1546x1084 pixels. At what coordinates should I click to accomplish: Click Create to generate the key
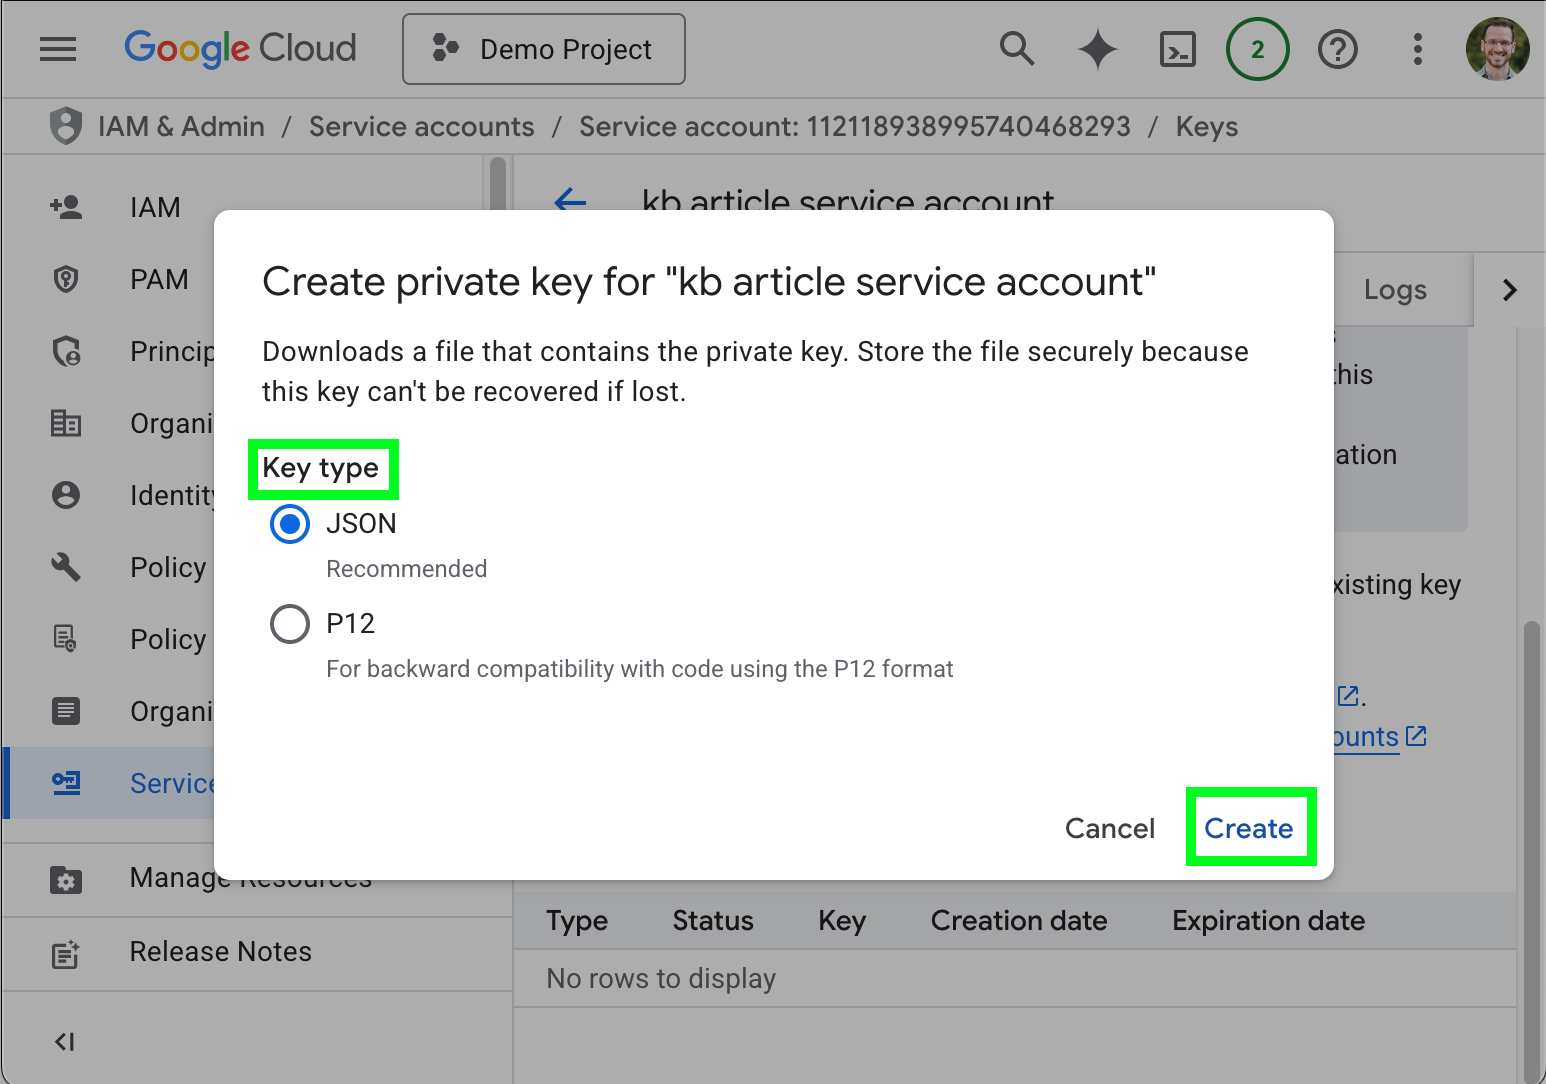1249,828
